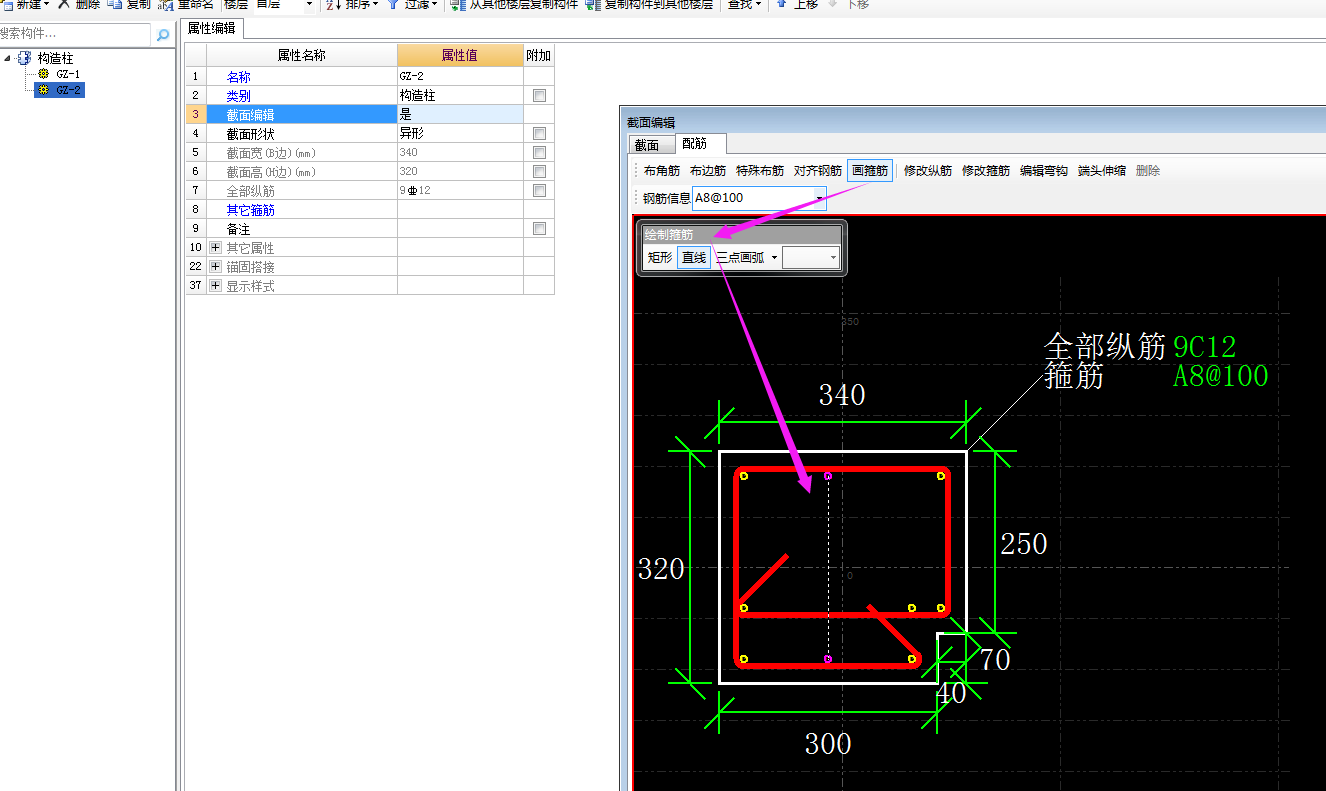1326x791 pixels.
Task: Toggle the 附加 checkbox for 截面形状 row
Action: 539,133
